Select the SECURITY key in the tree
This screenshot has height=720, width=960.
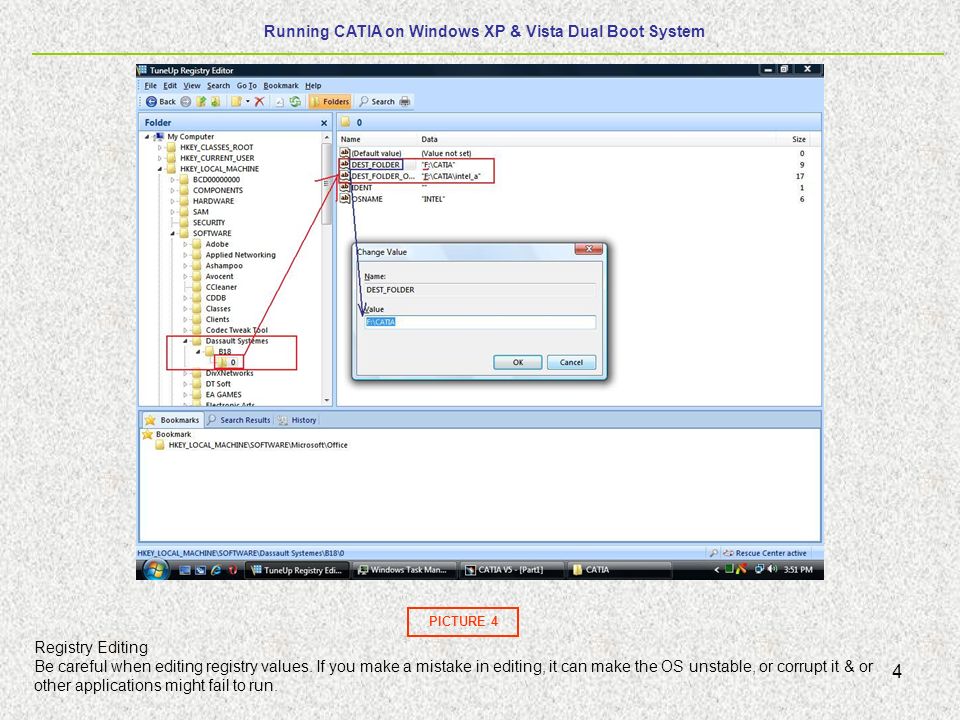tap(209, 223)
